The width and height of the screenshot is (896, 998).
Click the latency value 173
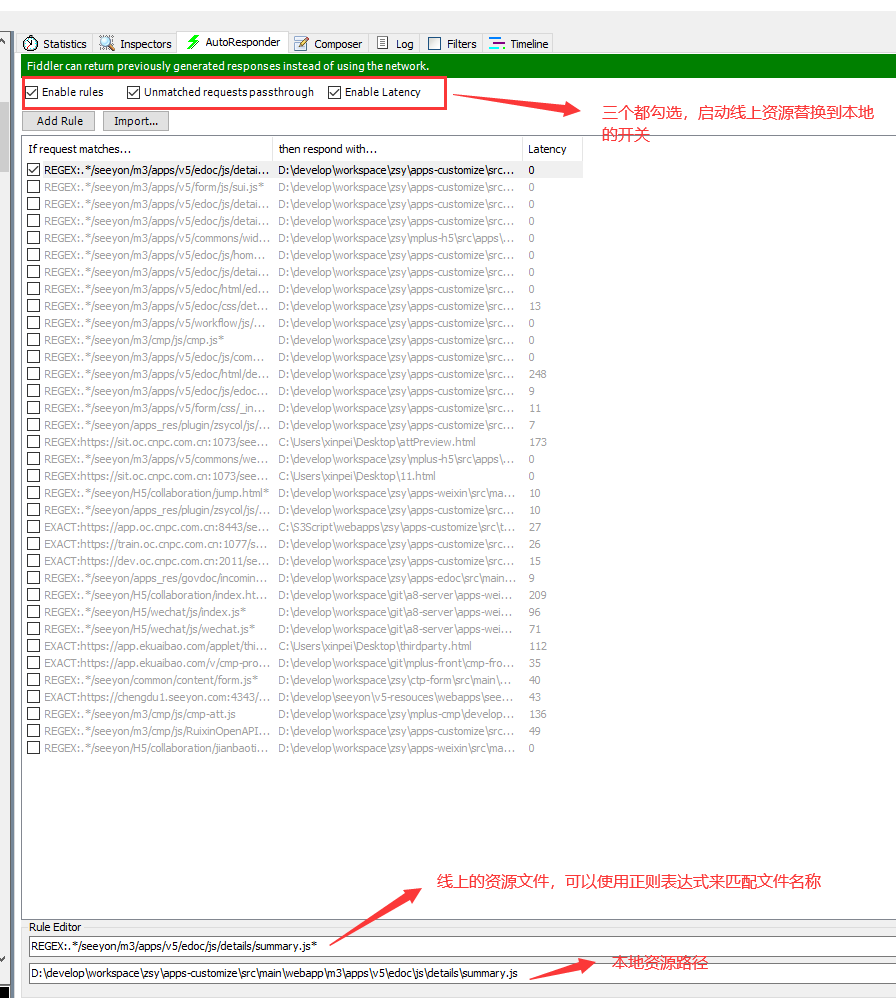click(538, 442)
